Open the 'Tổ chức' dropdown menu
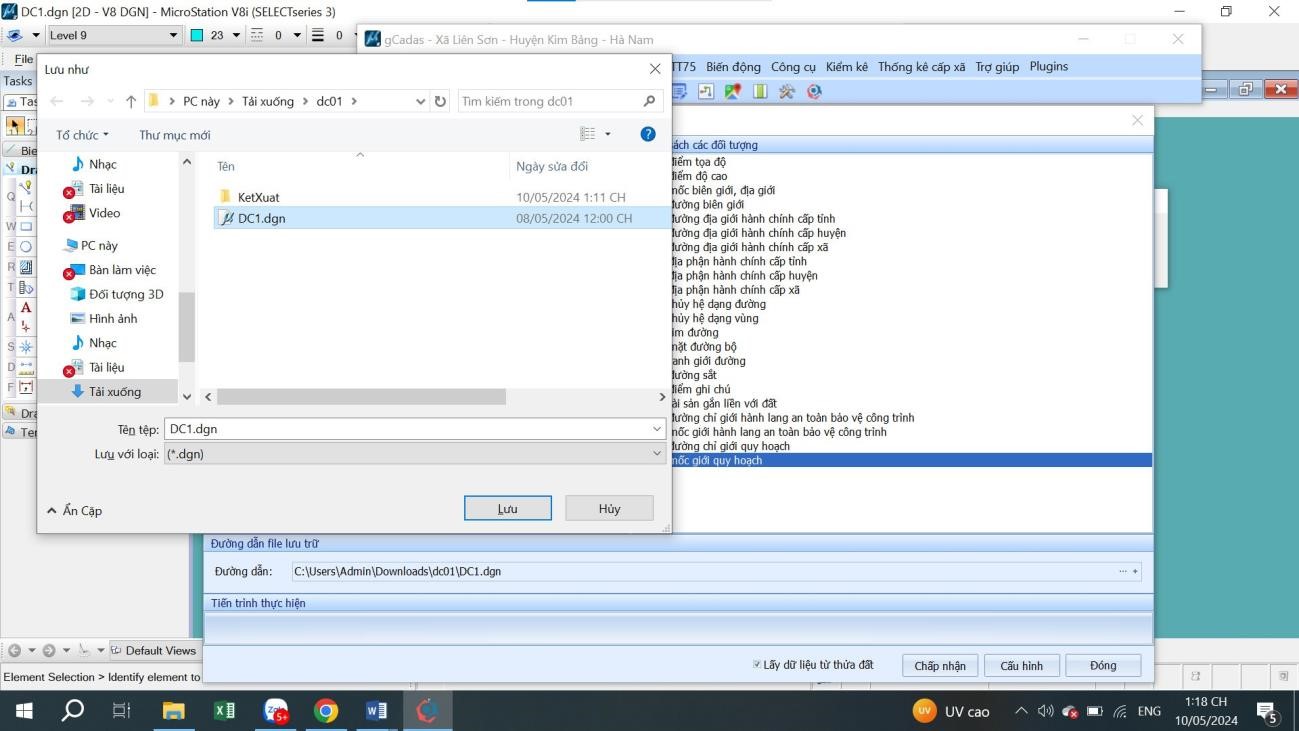 tap(82, 135)
